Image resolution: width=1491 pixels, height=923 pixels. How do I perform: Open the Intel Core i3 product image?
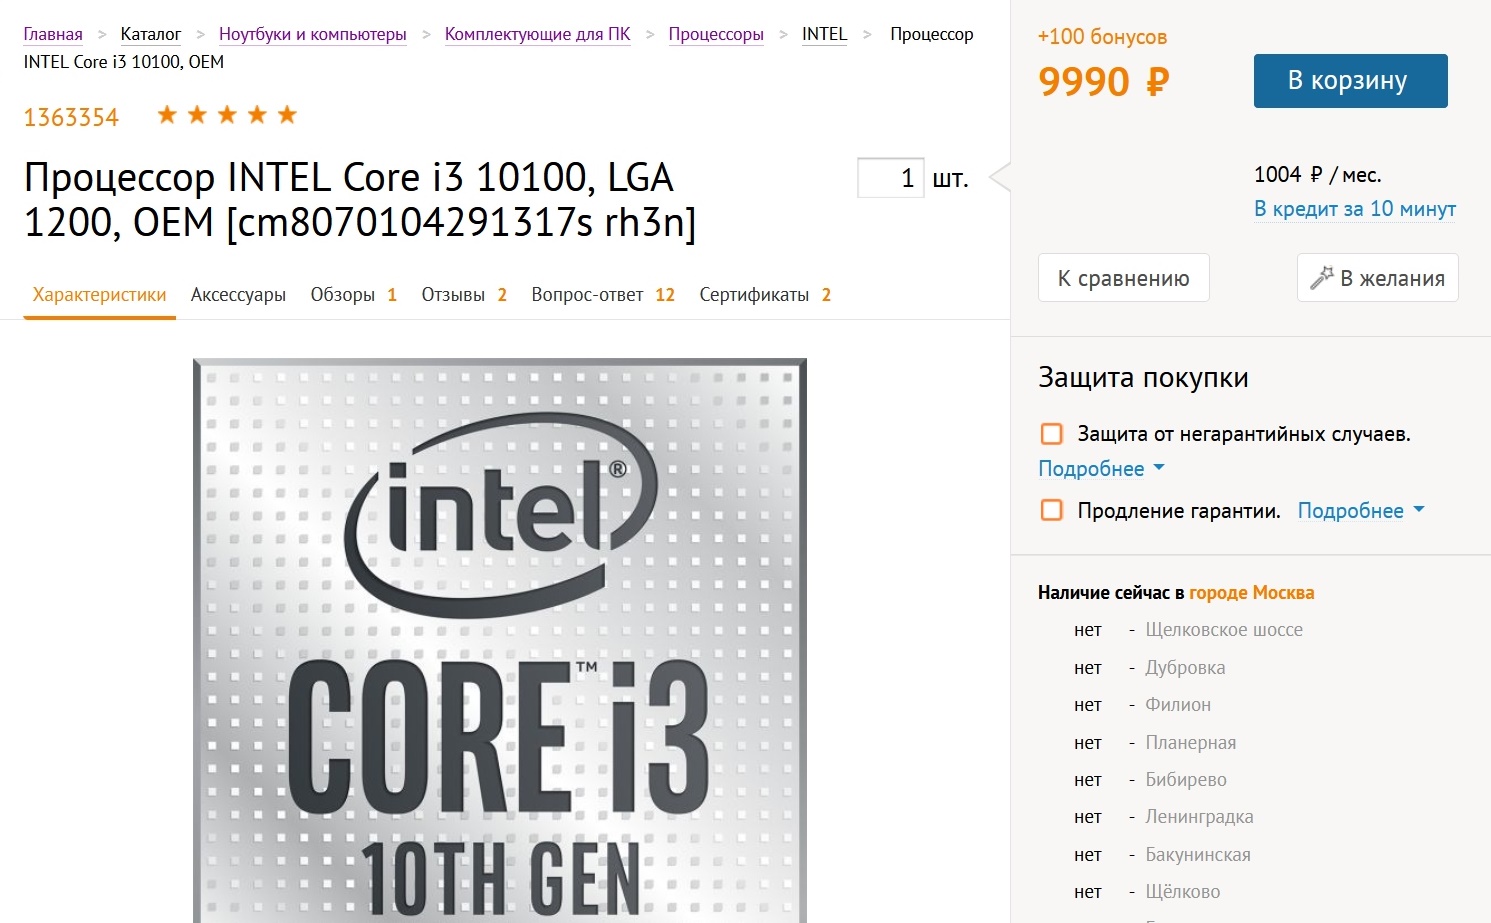[499, 640]
